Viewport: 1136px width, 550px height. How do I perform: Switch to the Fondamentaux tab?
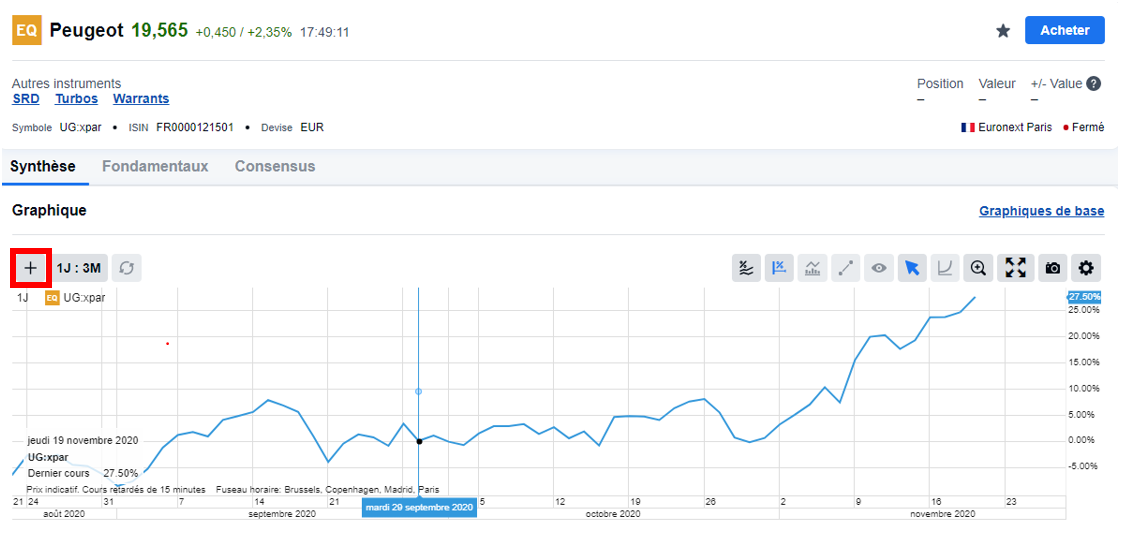[155, 167]
